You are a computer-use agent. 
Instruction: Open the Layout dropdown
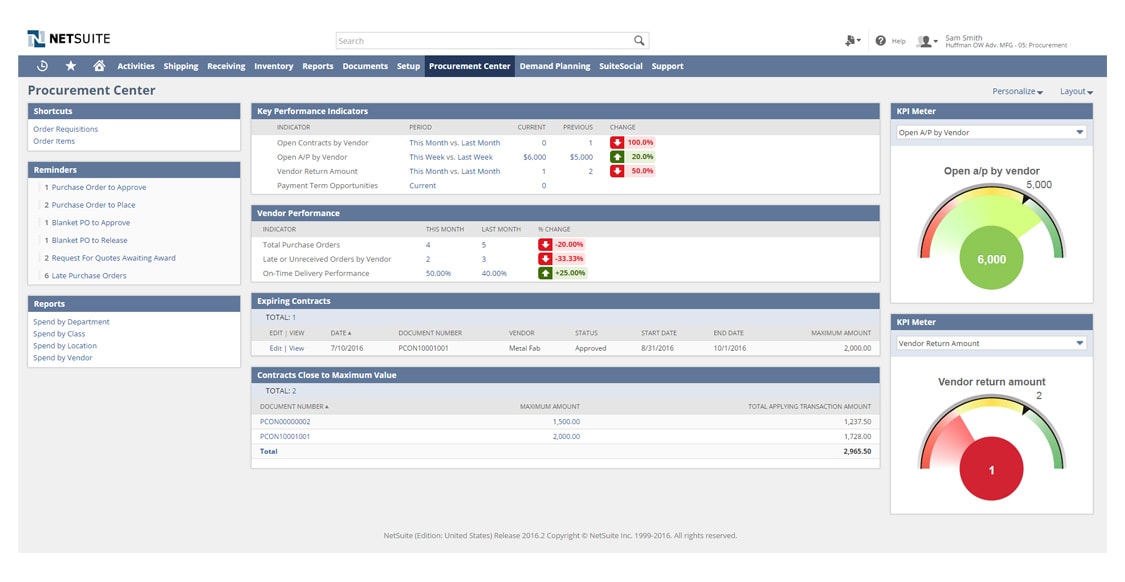pos(1076,91)
